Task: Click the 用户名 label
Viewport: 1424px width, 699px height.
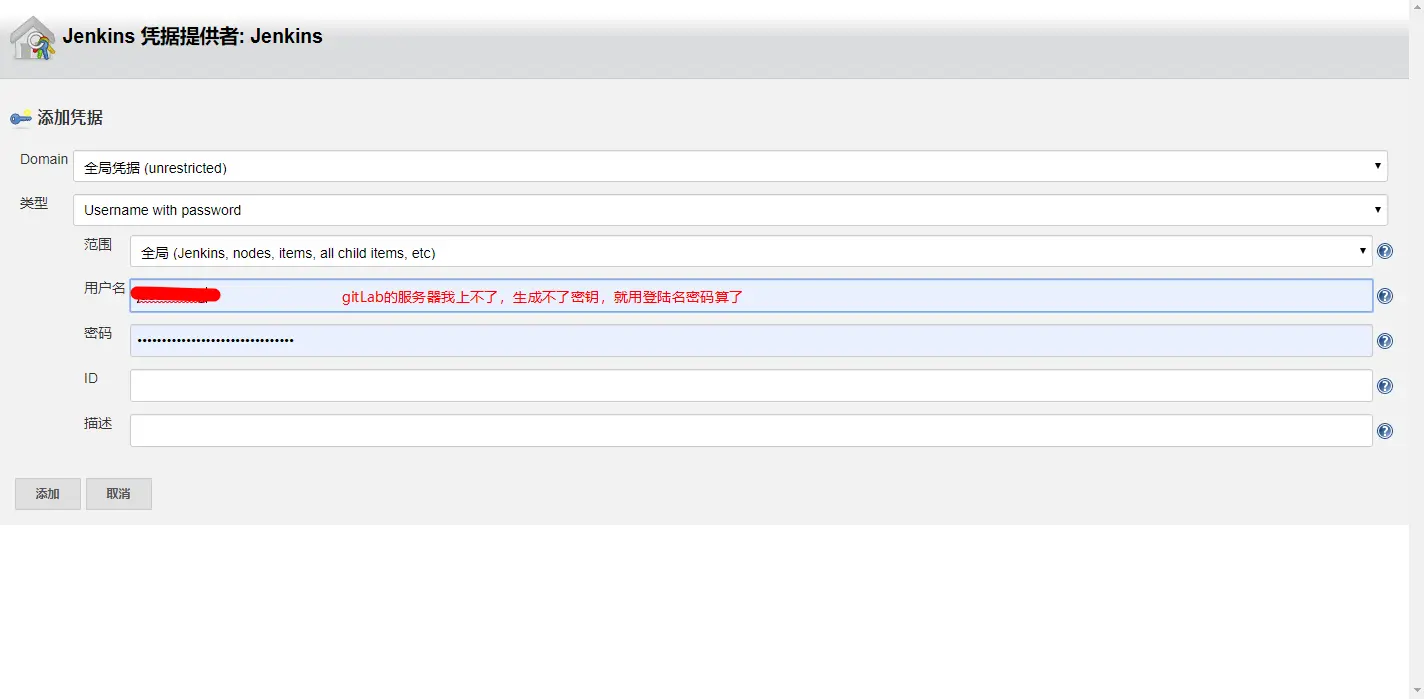Action: tap(105, 288)
